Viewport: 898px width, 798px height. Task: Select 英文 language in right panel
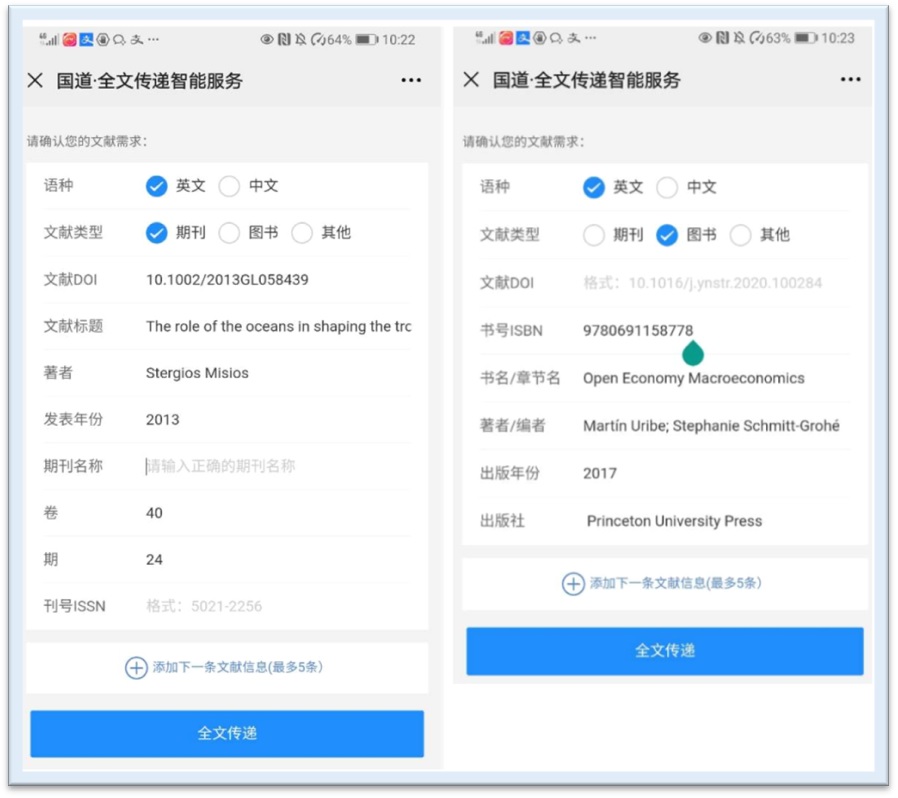(594, 187)
